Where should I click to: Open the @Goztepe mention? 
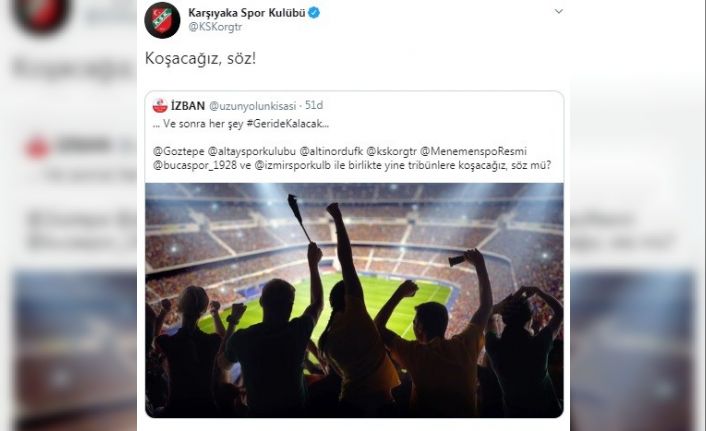click(179, 151)
